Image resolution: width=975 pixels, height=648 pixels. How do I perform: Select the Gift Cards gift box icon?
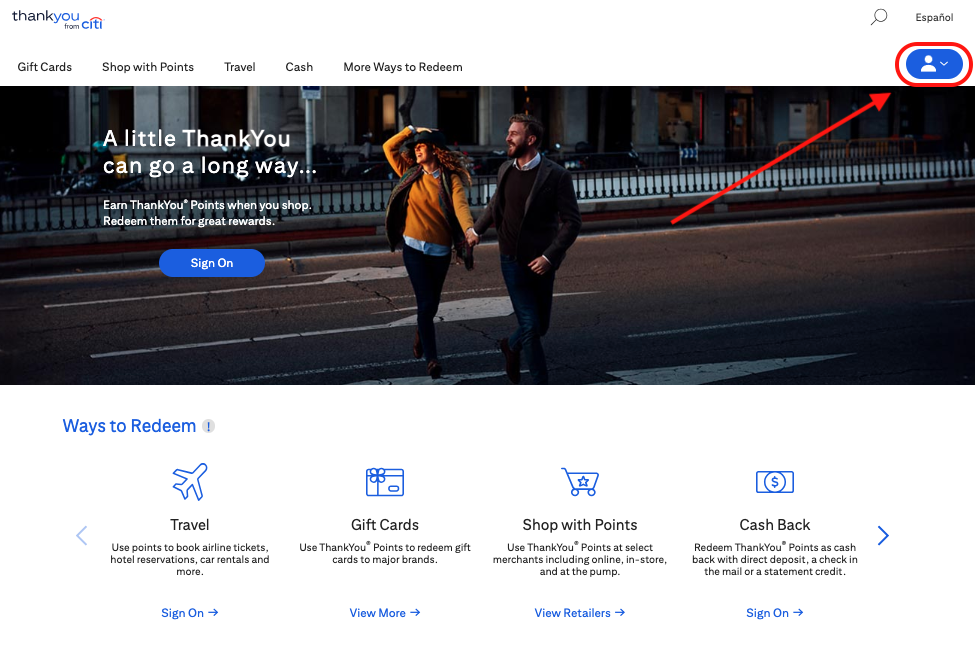point(384,481)
